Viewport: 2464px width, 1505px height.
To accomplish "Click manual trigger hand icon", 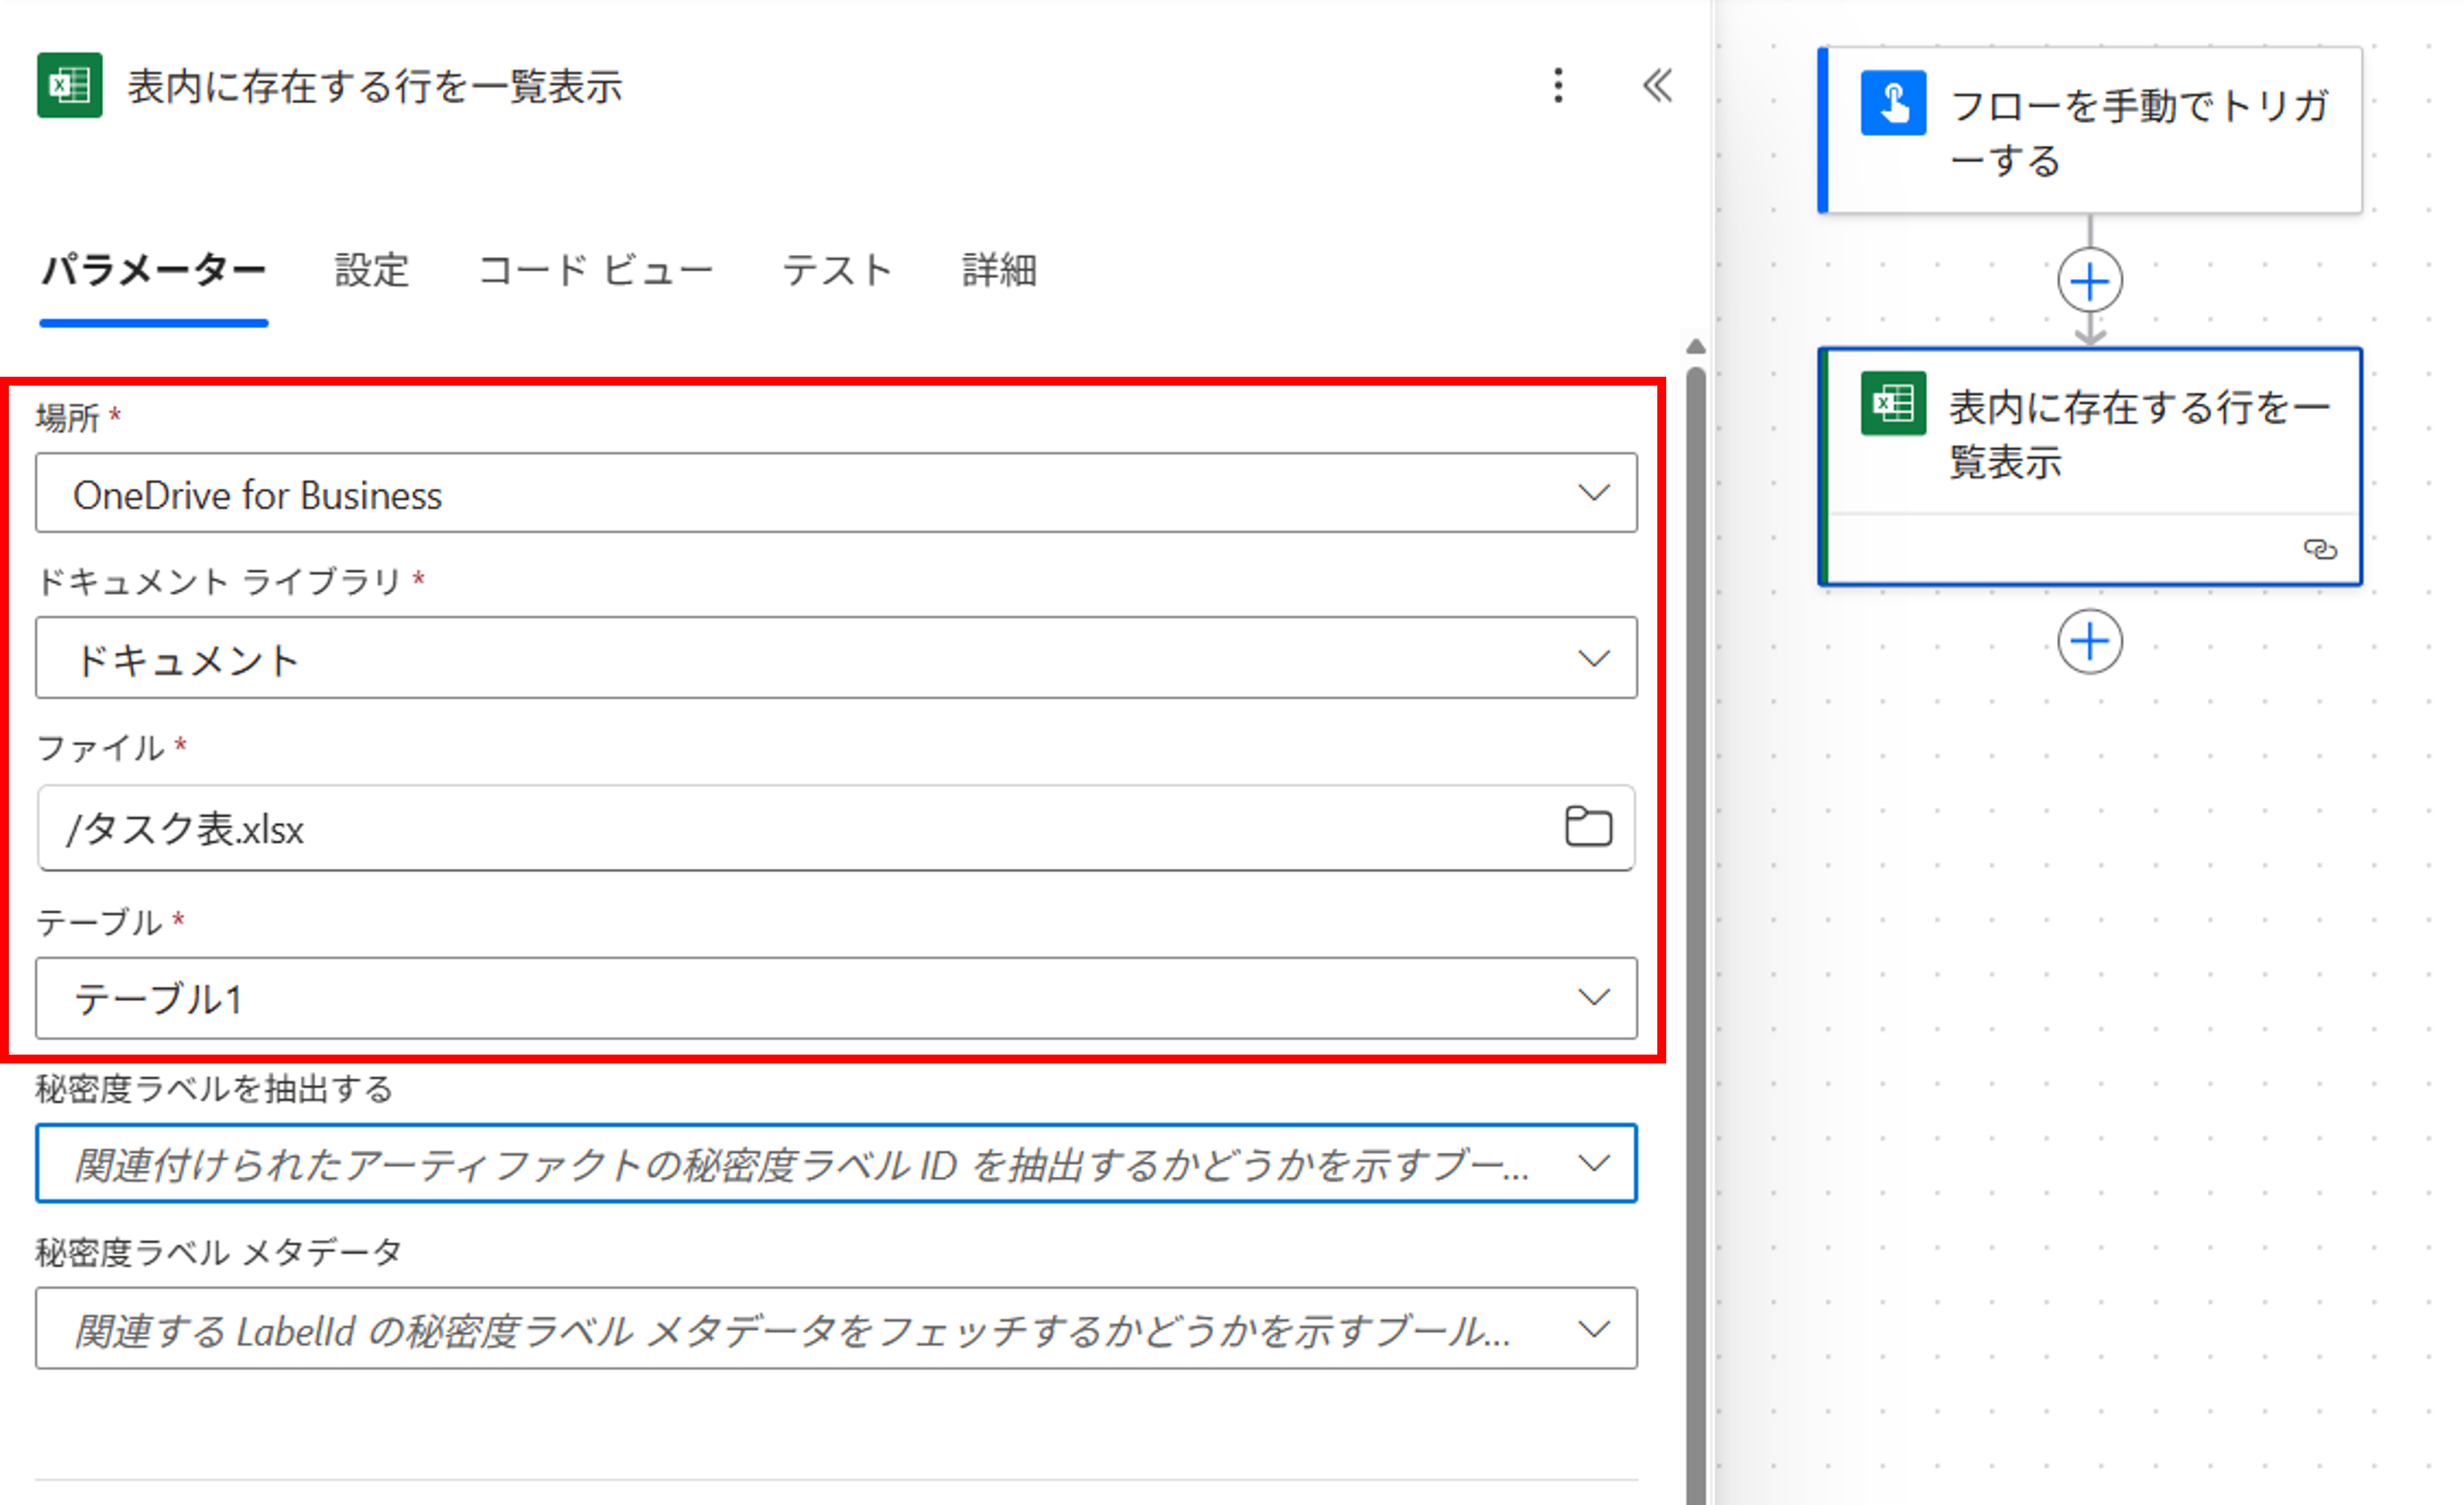I will (1893, 102).
